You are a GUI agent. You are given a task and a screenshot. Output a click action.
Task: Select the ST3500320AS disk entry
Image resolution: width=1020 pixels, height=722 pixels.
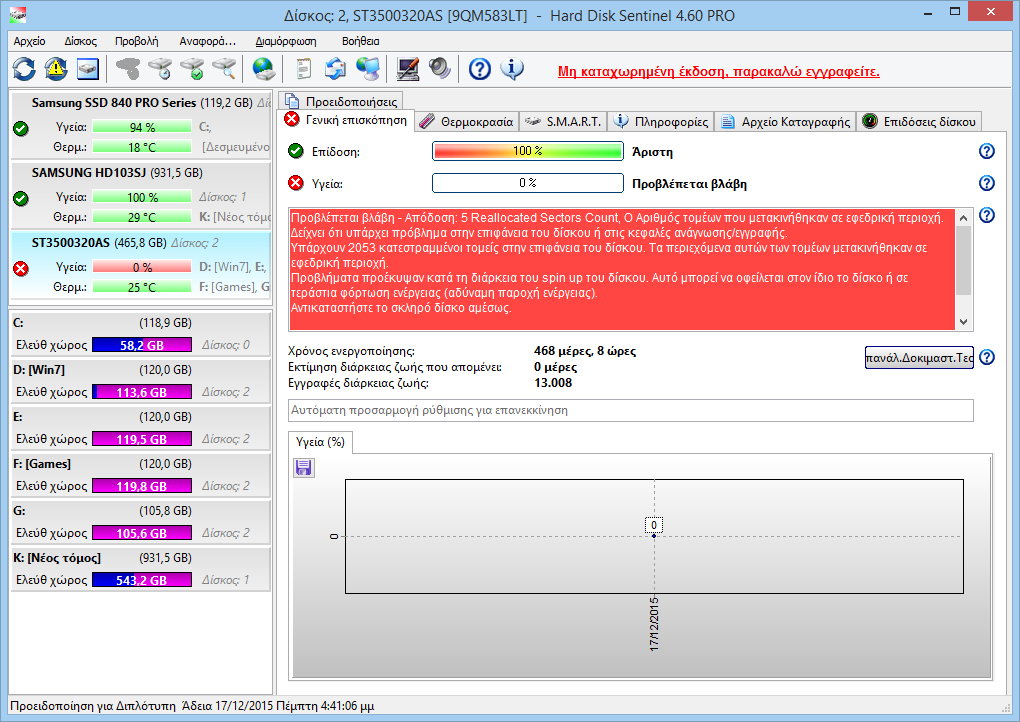click(x=141, y=265)
